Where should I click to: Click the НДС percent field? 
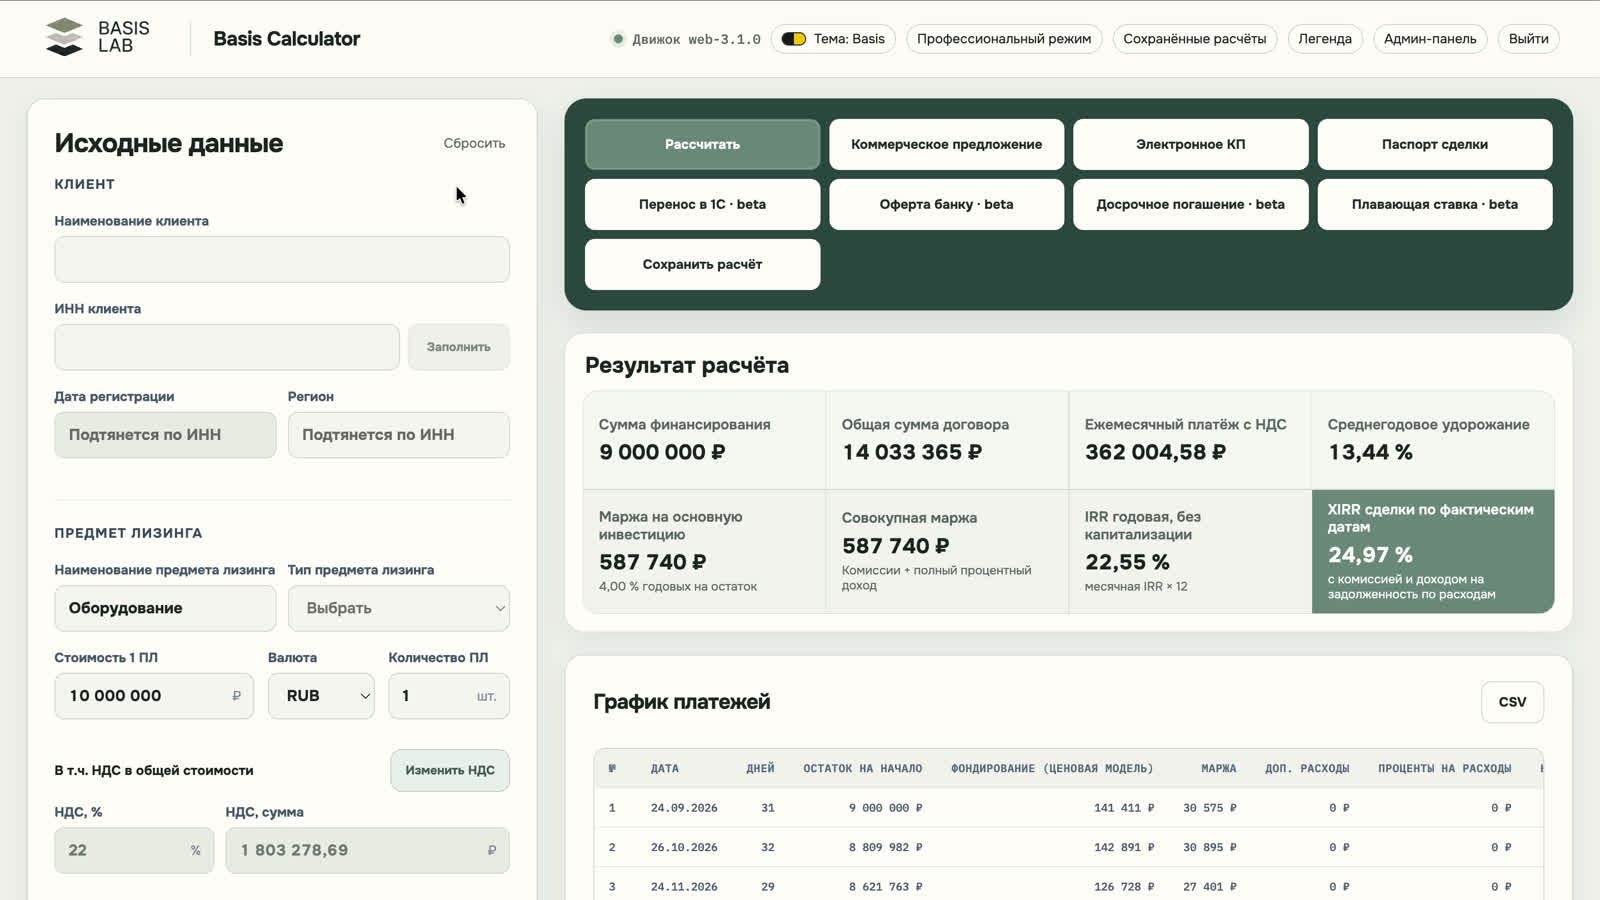click(134, 850)
